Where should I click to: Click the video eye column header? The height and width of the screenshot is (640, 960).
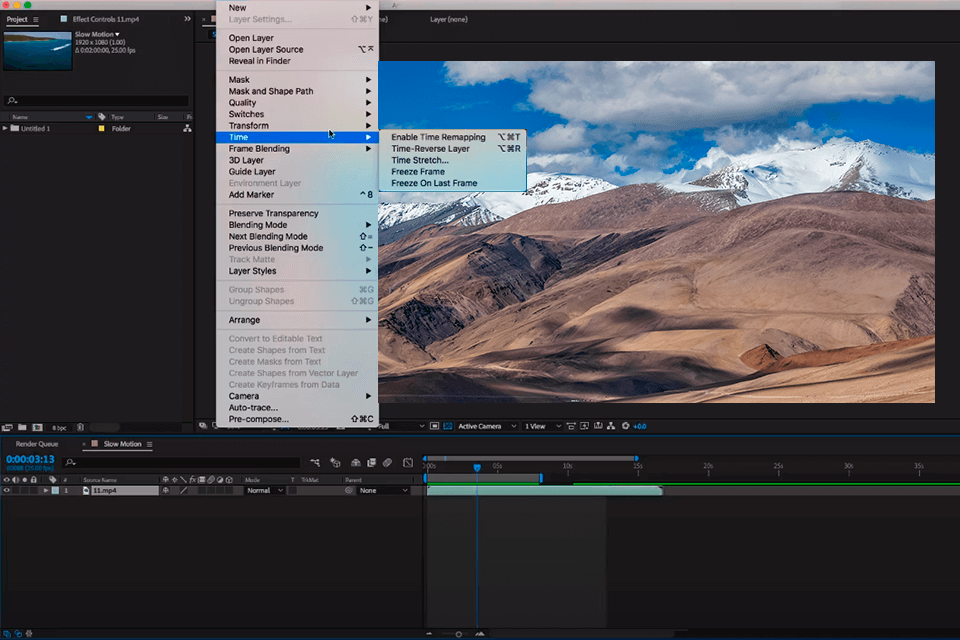click(x=7, y=480)
